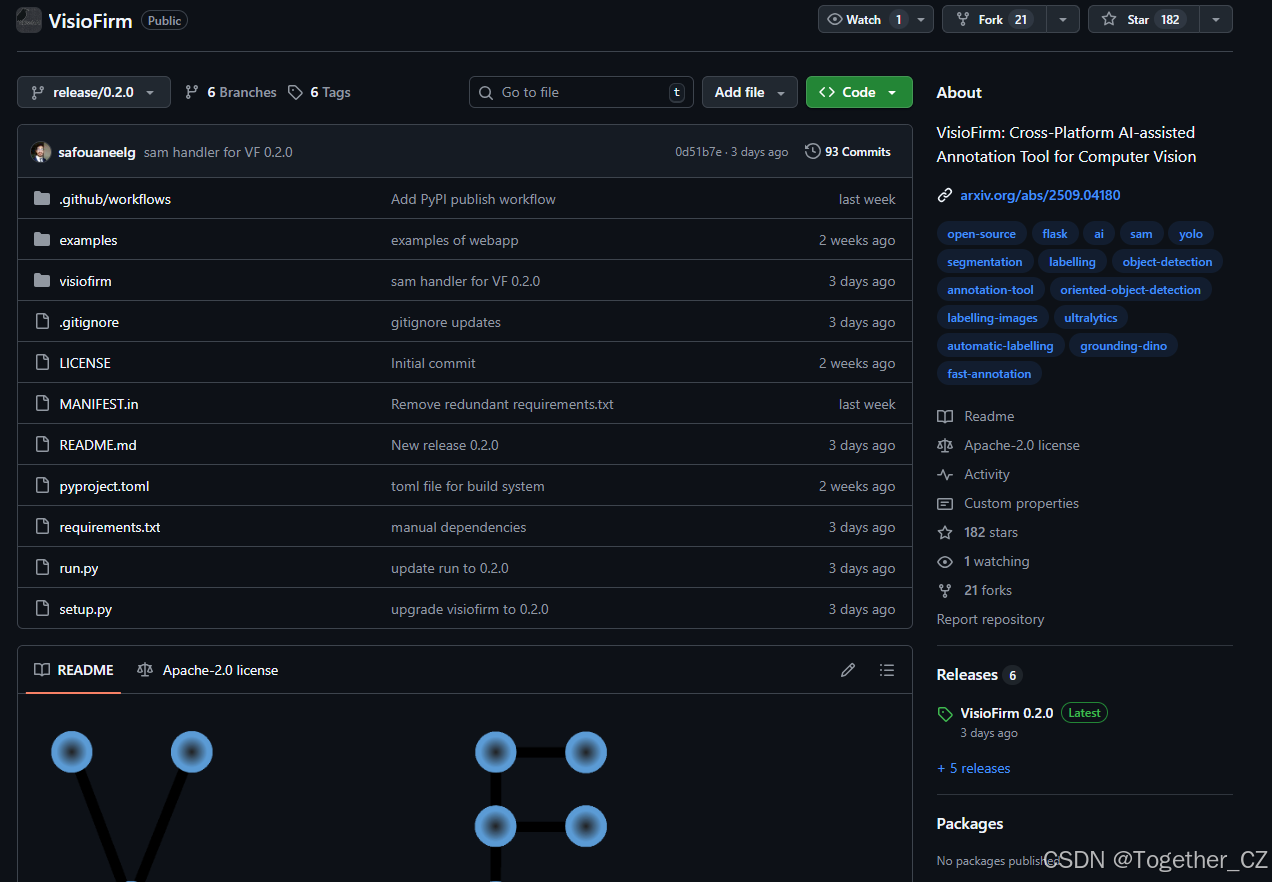This screenshot has height=882, width=1272.
Task: Open commit 'sam handler for VF 0.2.0' in header
Action: [218, 152]
